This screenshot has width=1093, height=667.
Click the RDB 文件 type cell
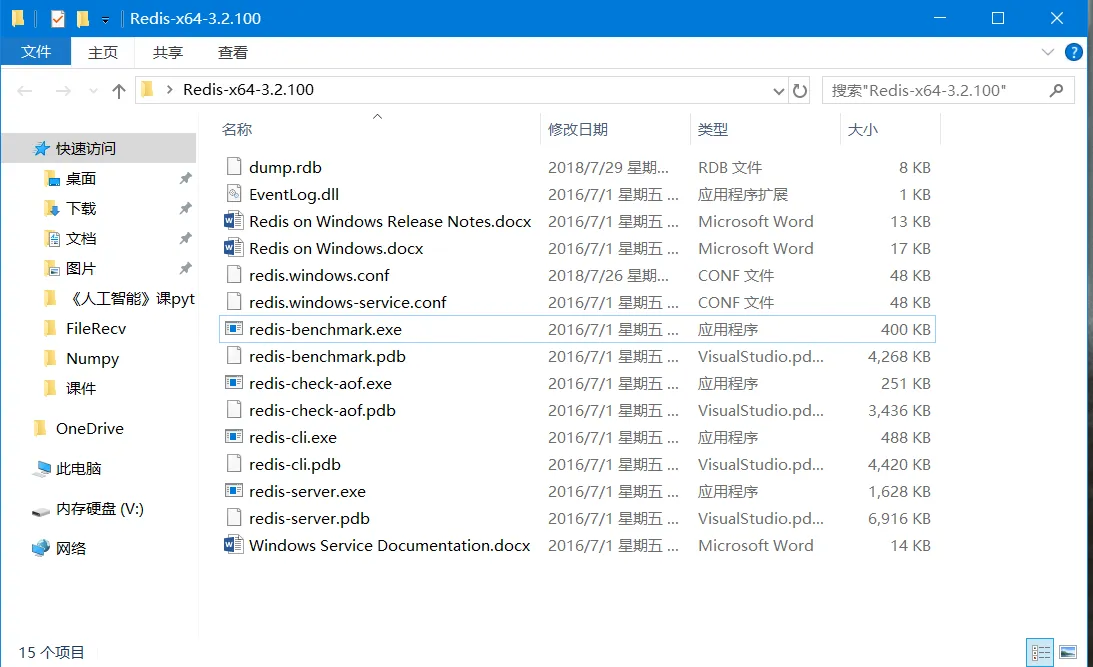pyautogui.click(x=730, y=167)
